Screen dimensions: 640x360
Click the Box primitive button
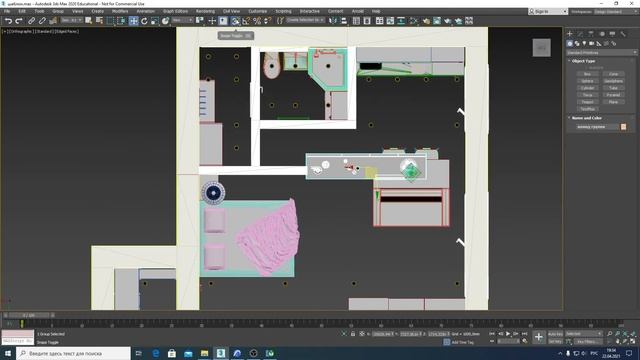click(x=587, y=74)
